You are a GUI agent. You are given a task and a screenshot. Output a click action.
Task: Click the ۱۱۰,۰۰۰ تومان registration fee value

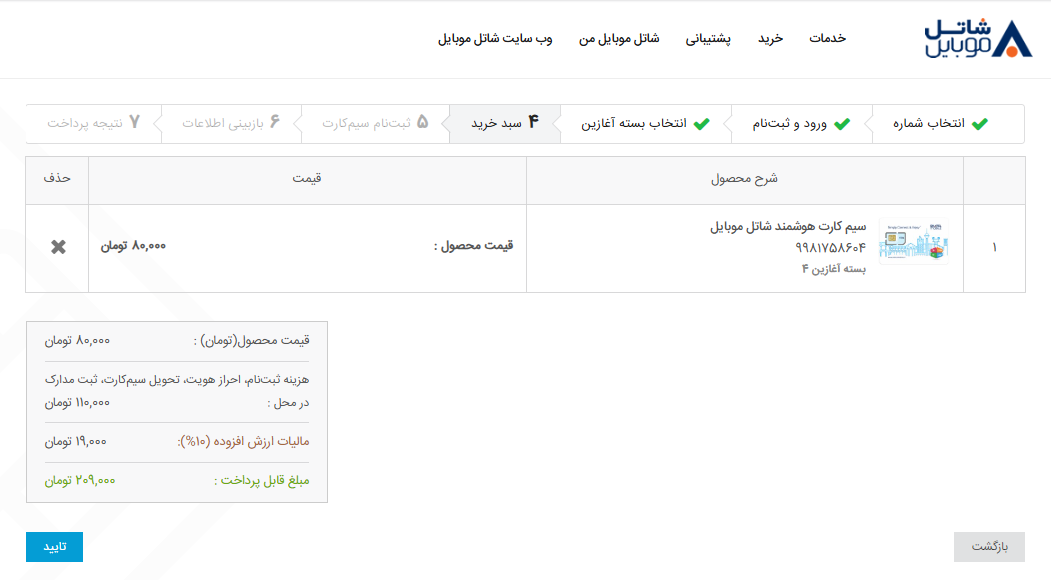[77, 402]
